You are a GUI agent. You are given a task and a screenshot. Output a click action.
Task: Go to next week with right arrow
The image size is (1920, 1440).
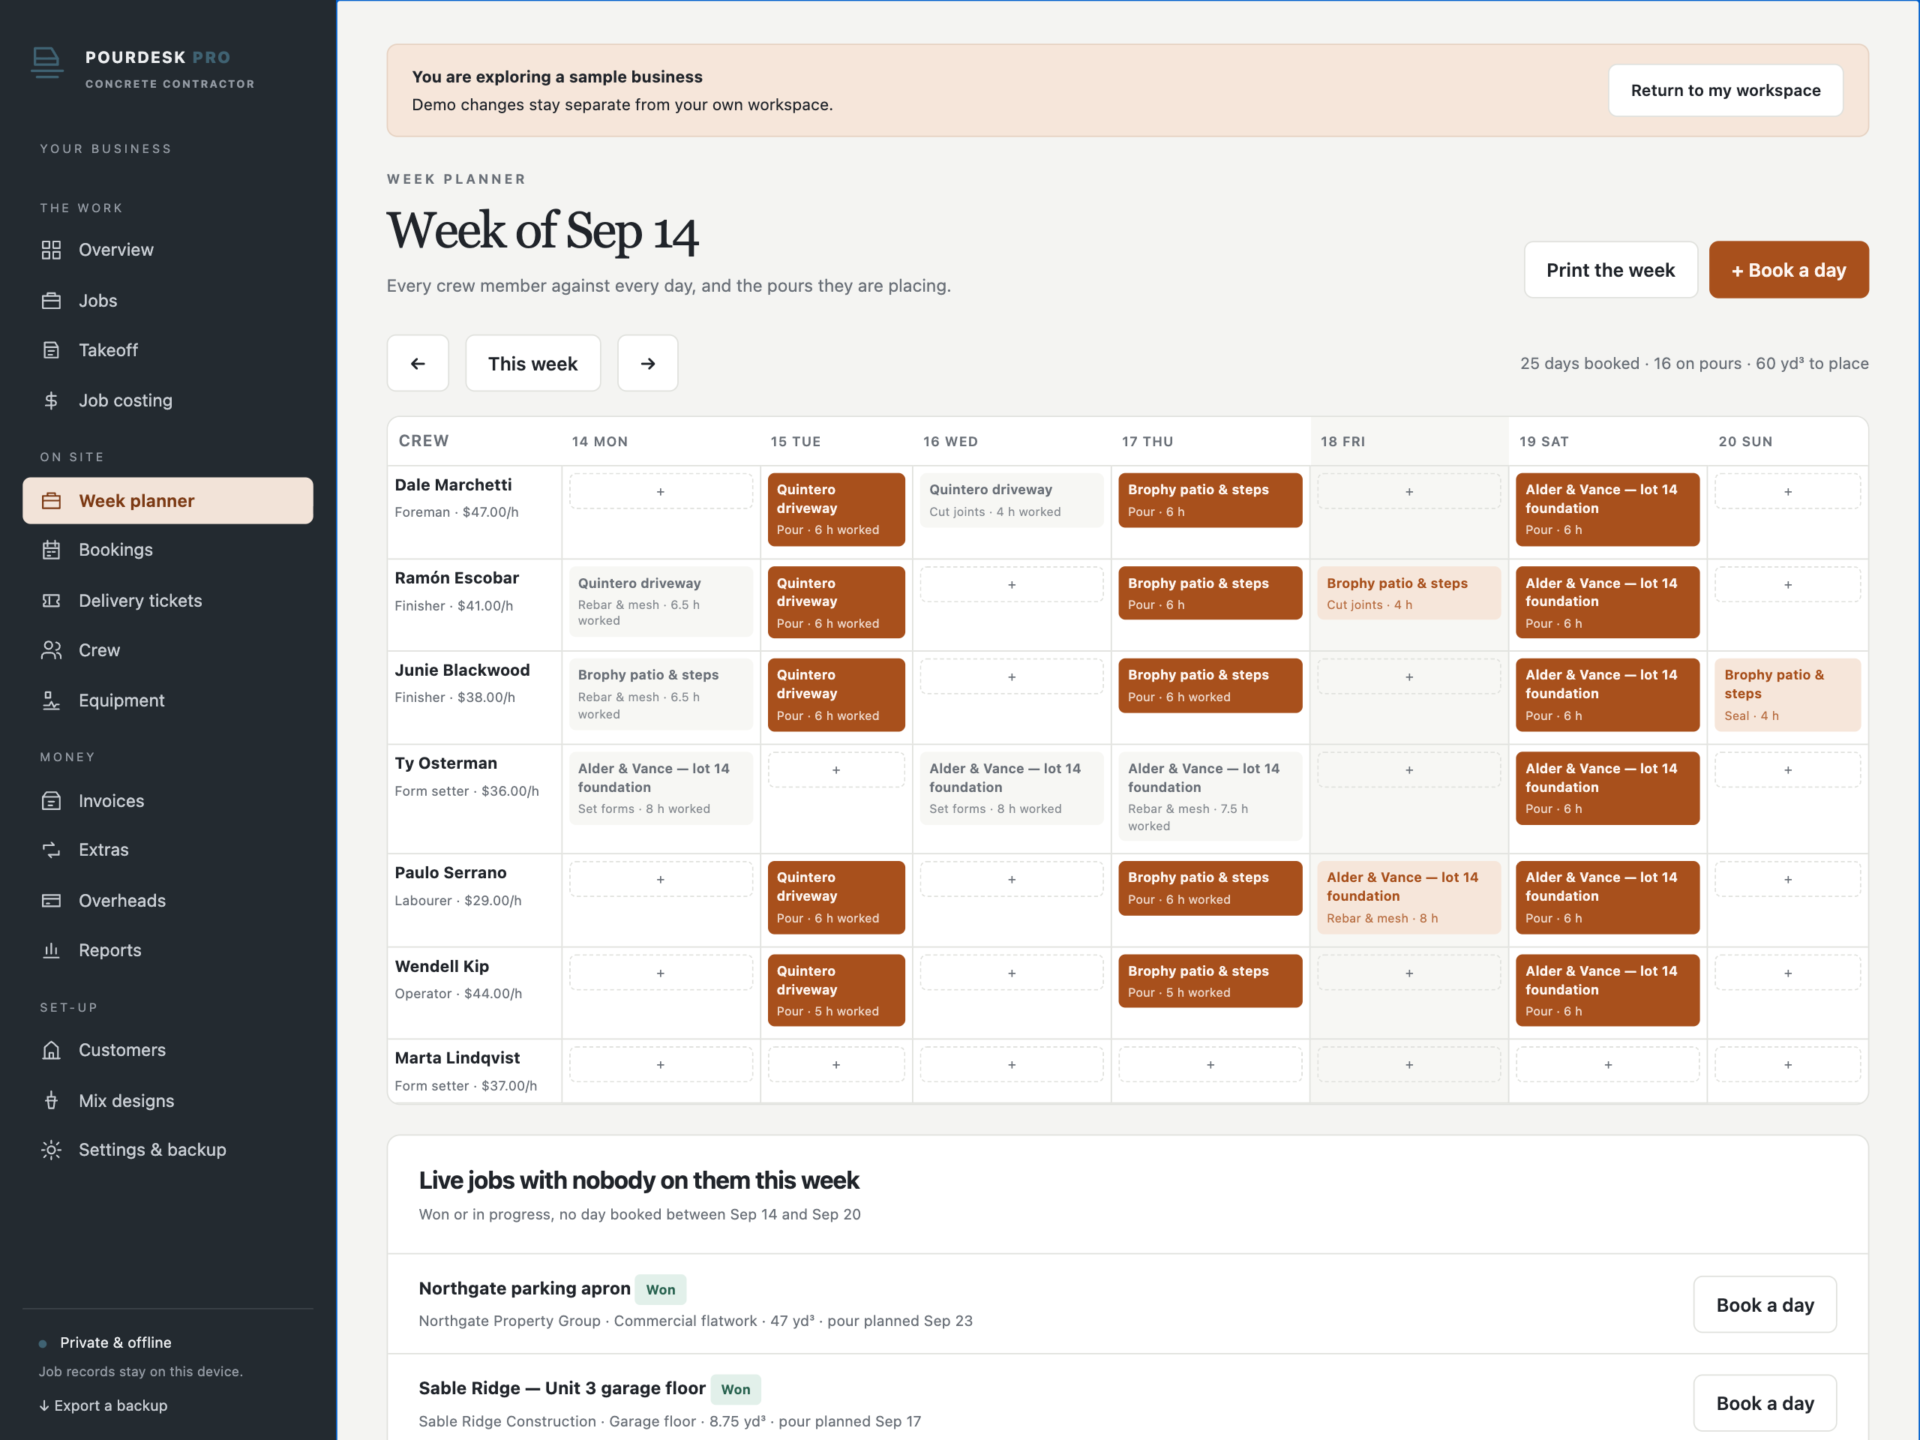[648, 363]
